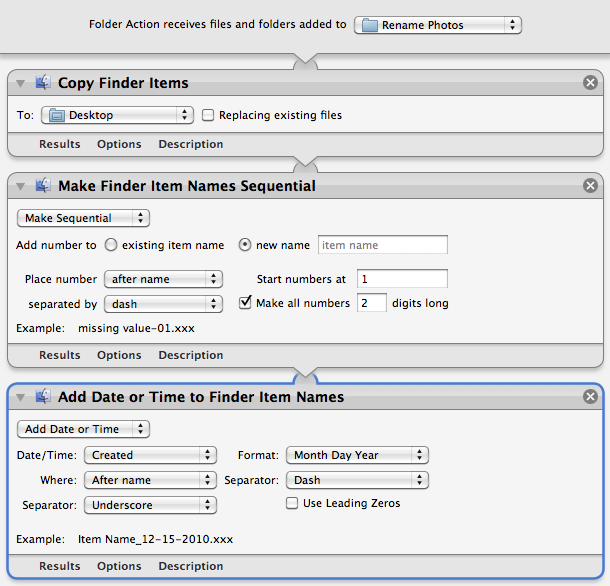Image resolution: width=610 pixels, height=586 pixels.
Task: Open the Date/Time Created dropdown
Action: coord(150,455)
